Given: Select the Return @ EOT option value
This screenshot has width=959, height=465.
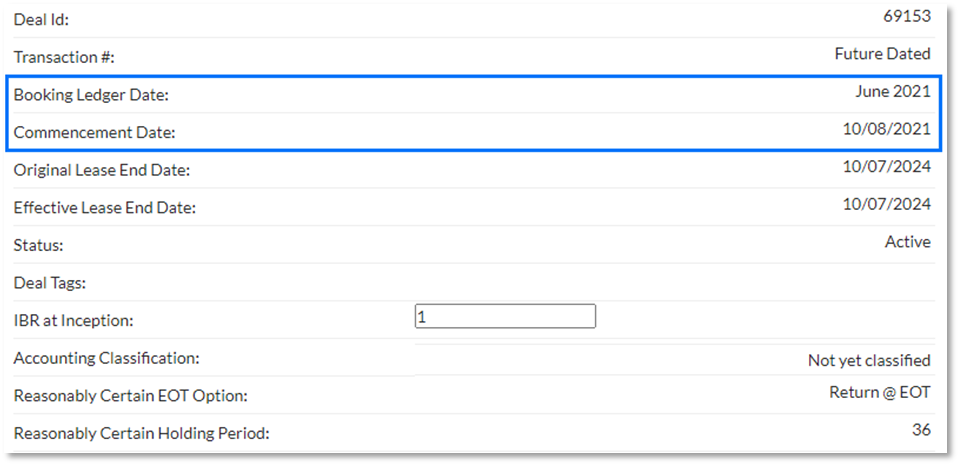Looking at the screenshot, I should (880, 392).
